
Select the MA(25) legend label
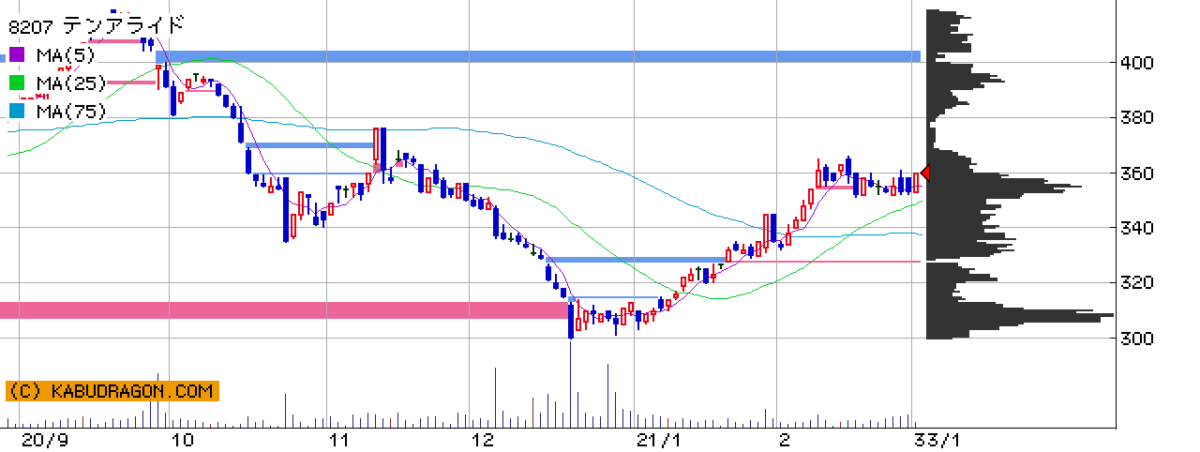pyautogui.click(x=70, y=82)
